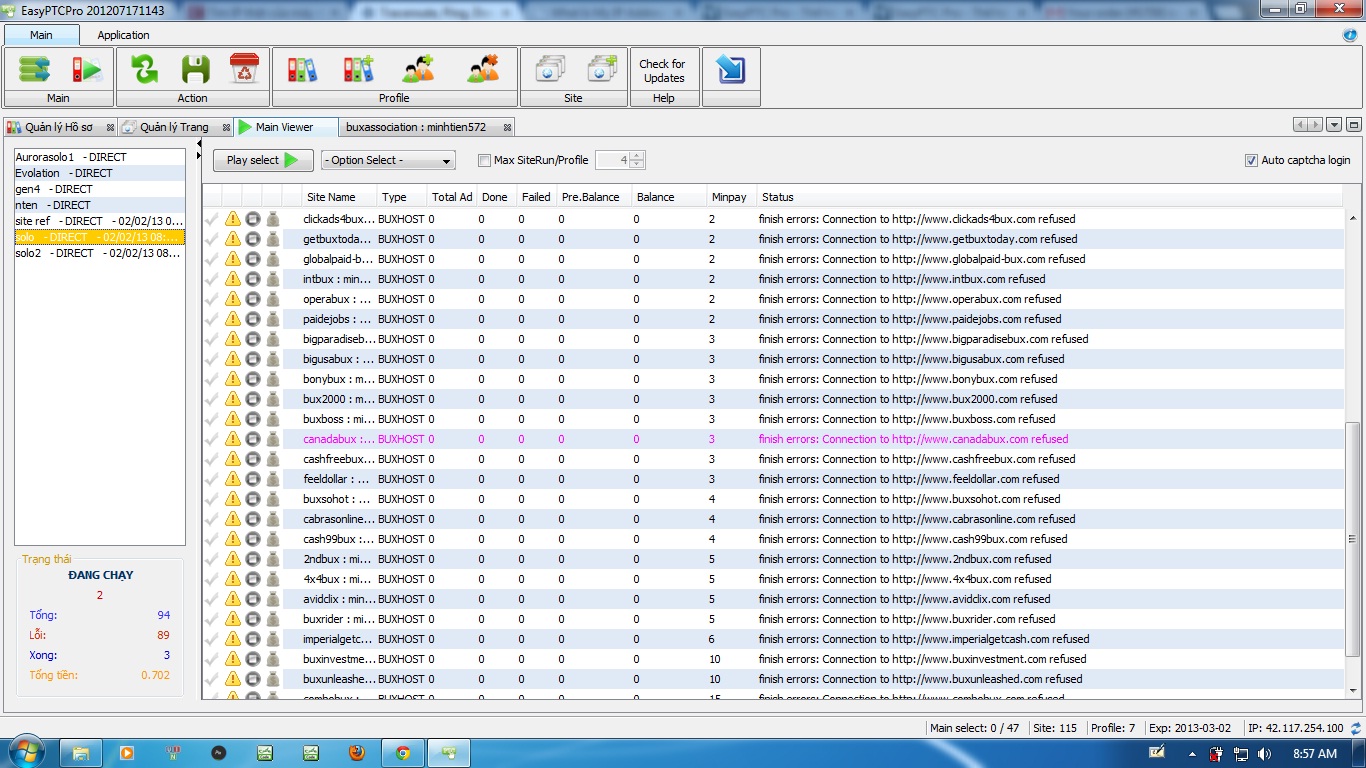Open the tab list dropdown arrow at right

coord(1334,125)
